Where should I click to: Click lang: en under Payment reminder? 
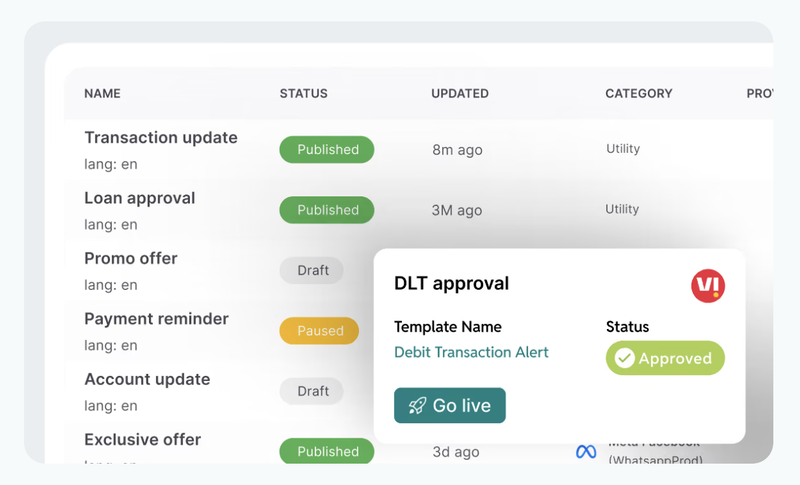click(x=111, y=345)
